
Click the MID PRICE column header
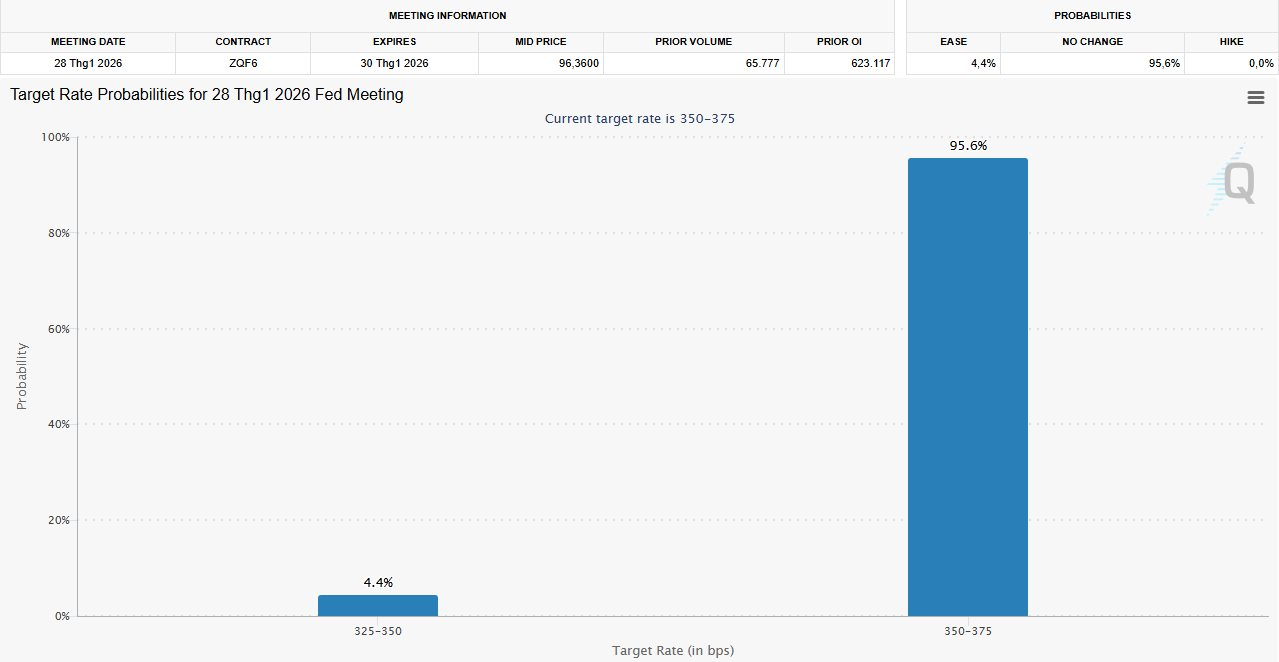pos(540,42)
